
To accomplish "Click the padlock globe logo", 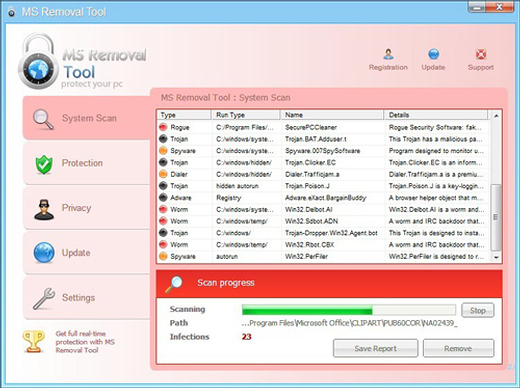I will click(x=38, y=61).
